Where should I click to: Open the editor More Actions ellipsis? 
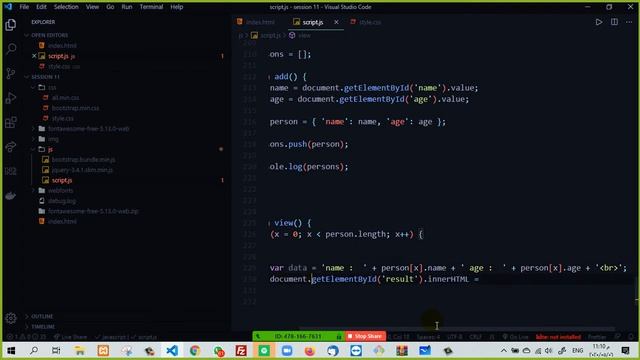pyautogui.click(x=629, y=22)
